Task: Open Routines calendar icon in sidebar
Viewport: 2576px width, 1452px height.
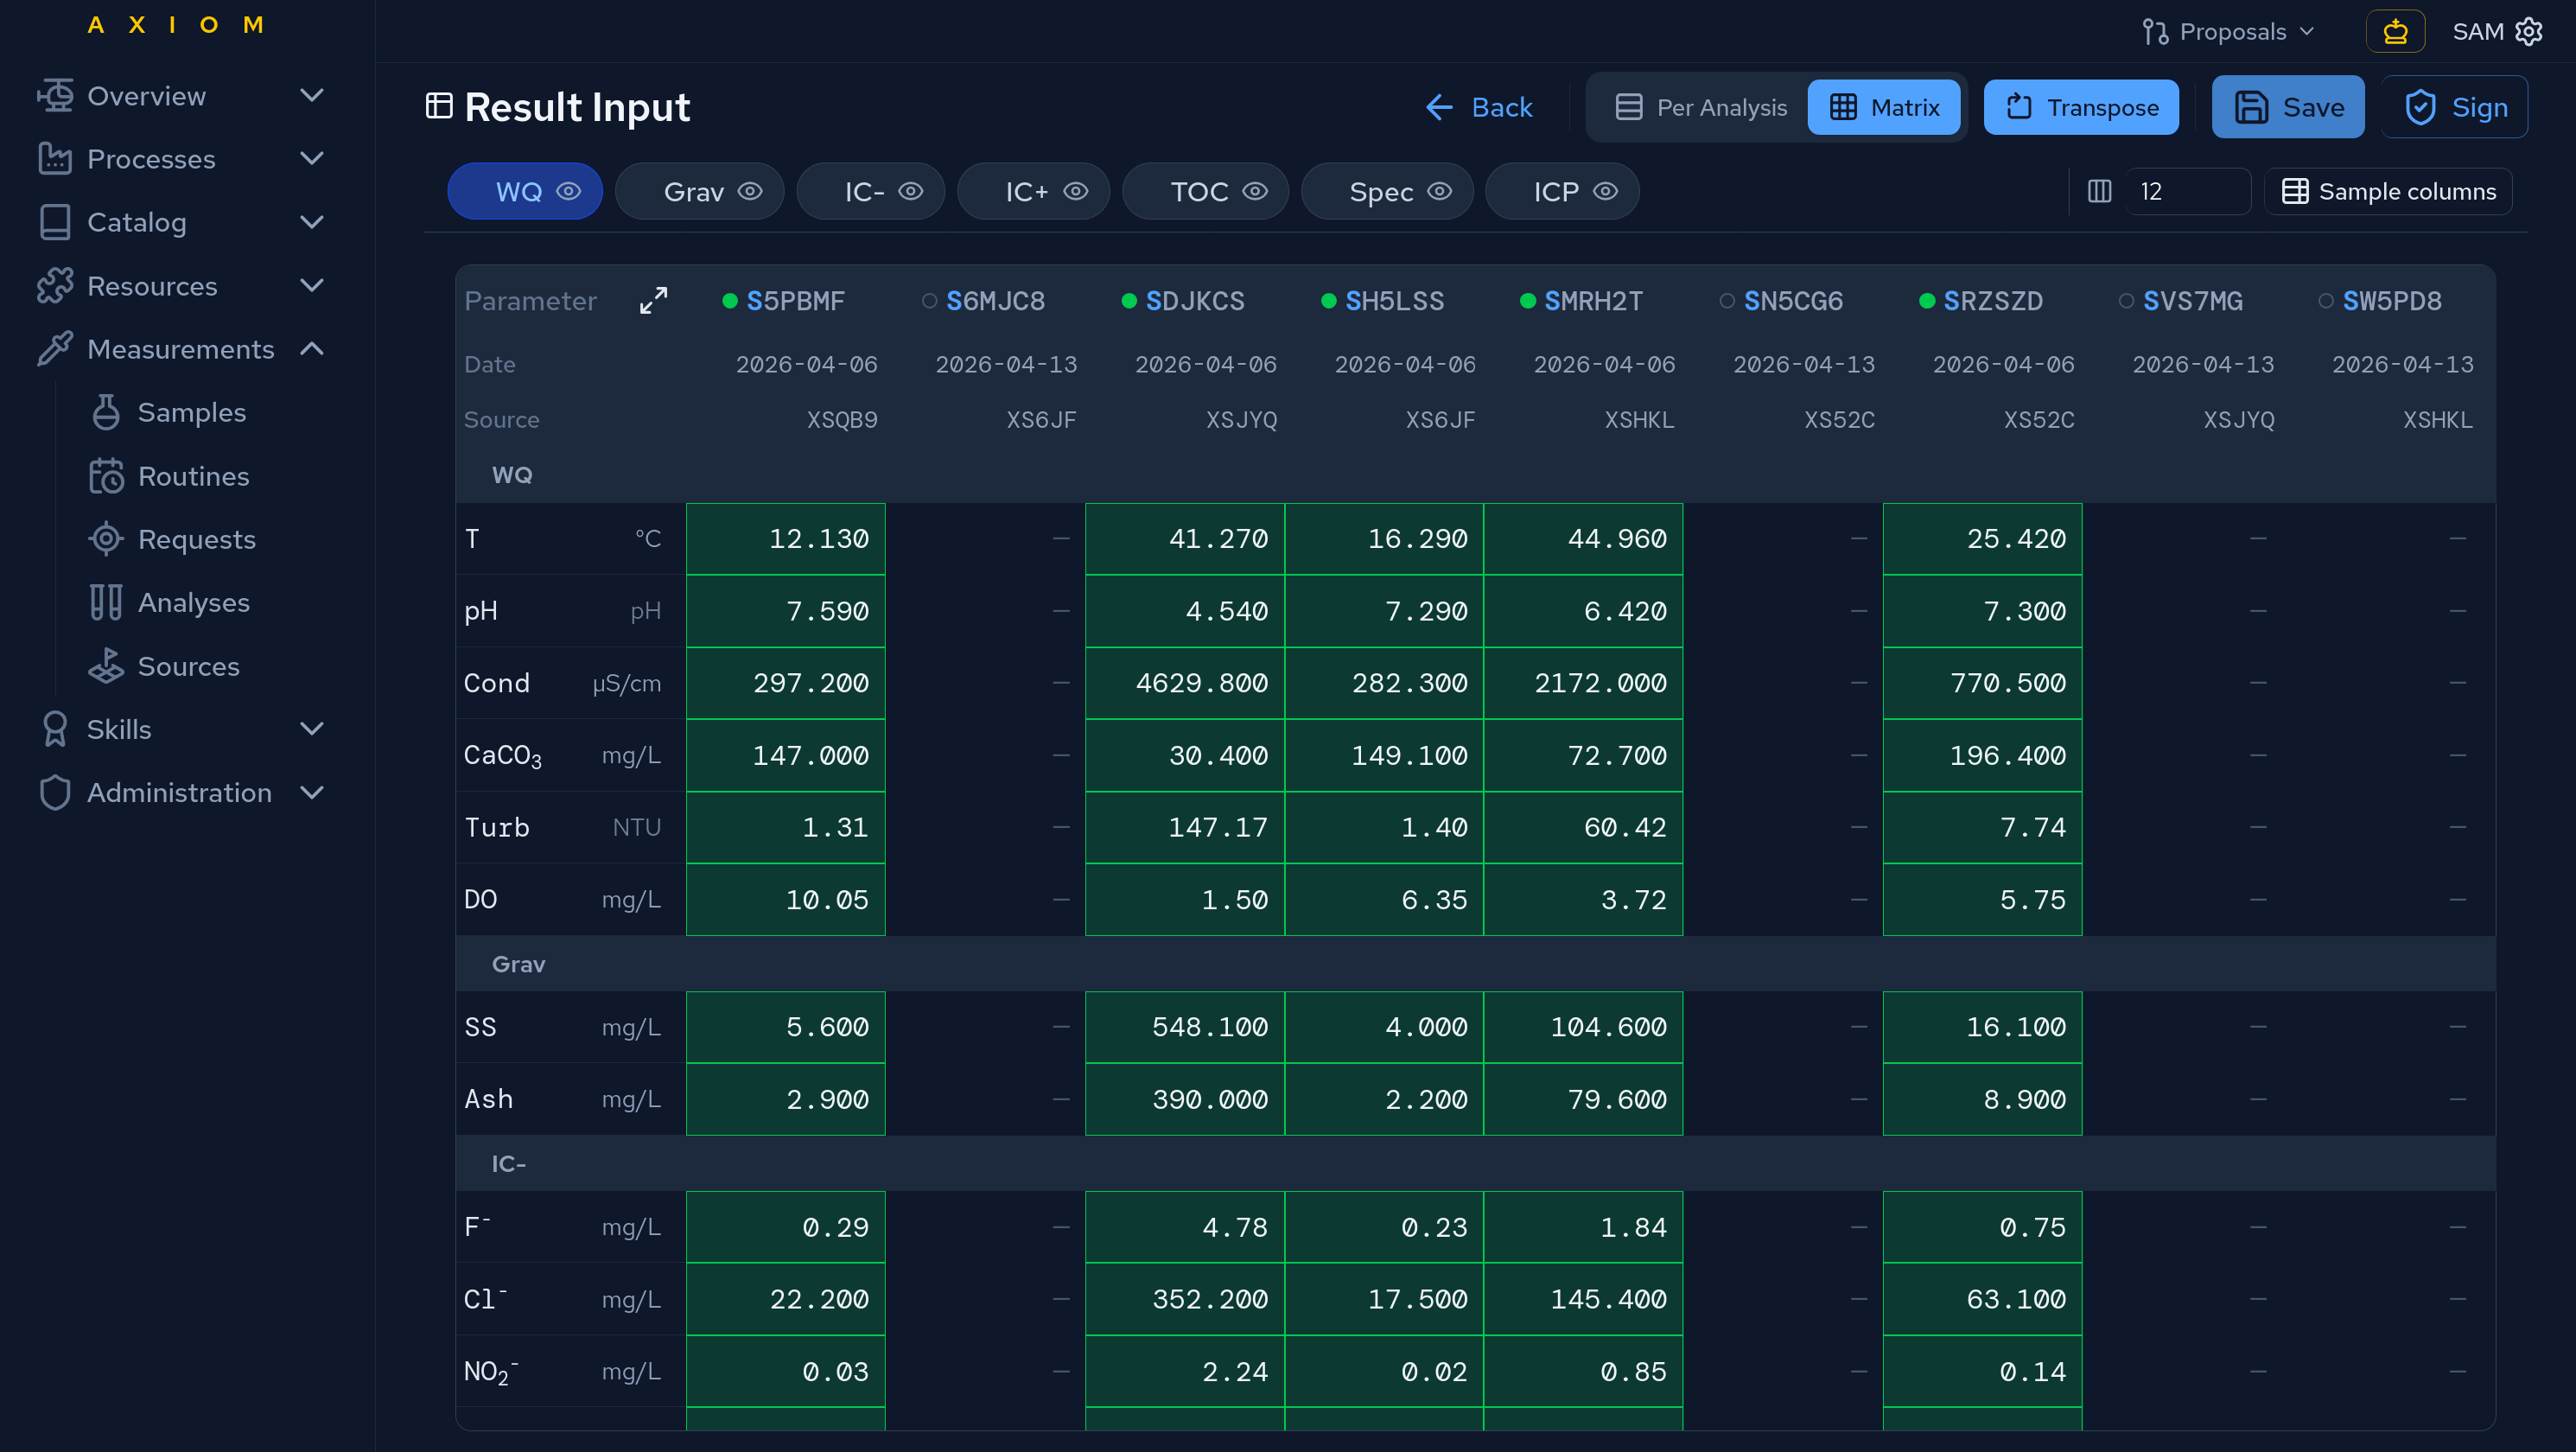Action: point(106,476)
